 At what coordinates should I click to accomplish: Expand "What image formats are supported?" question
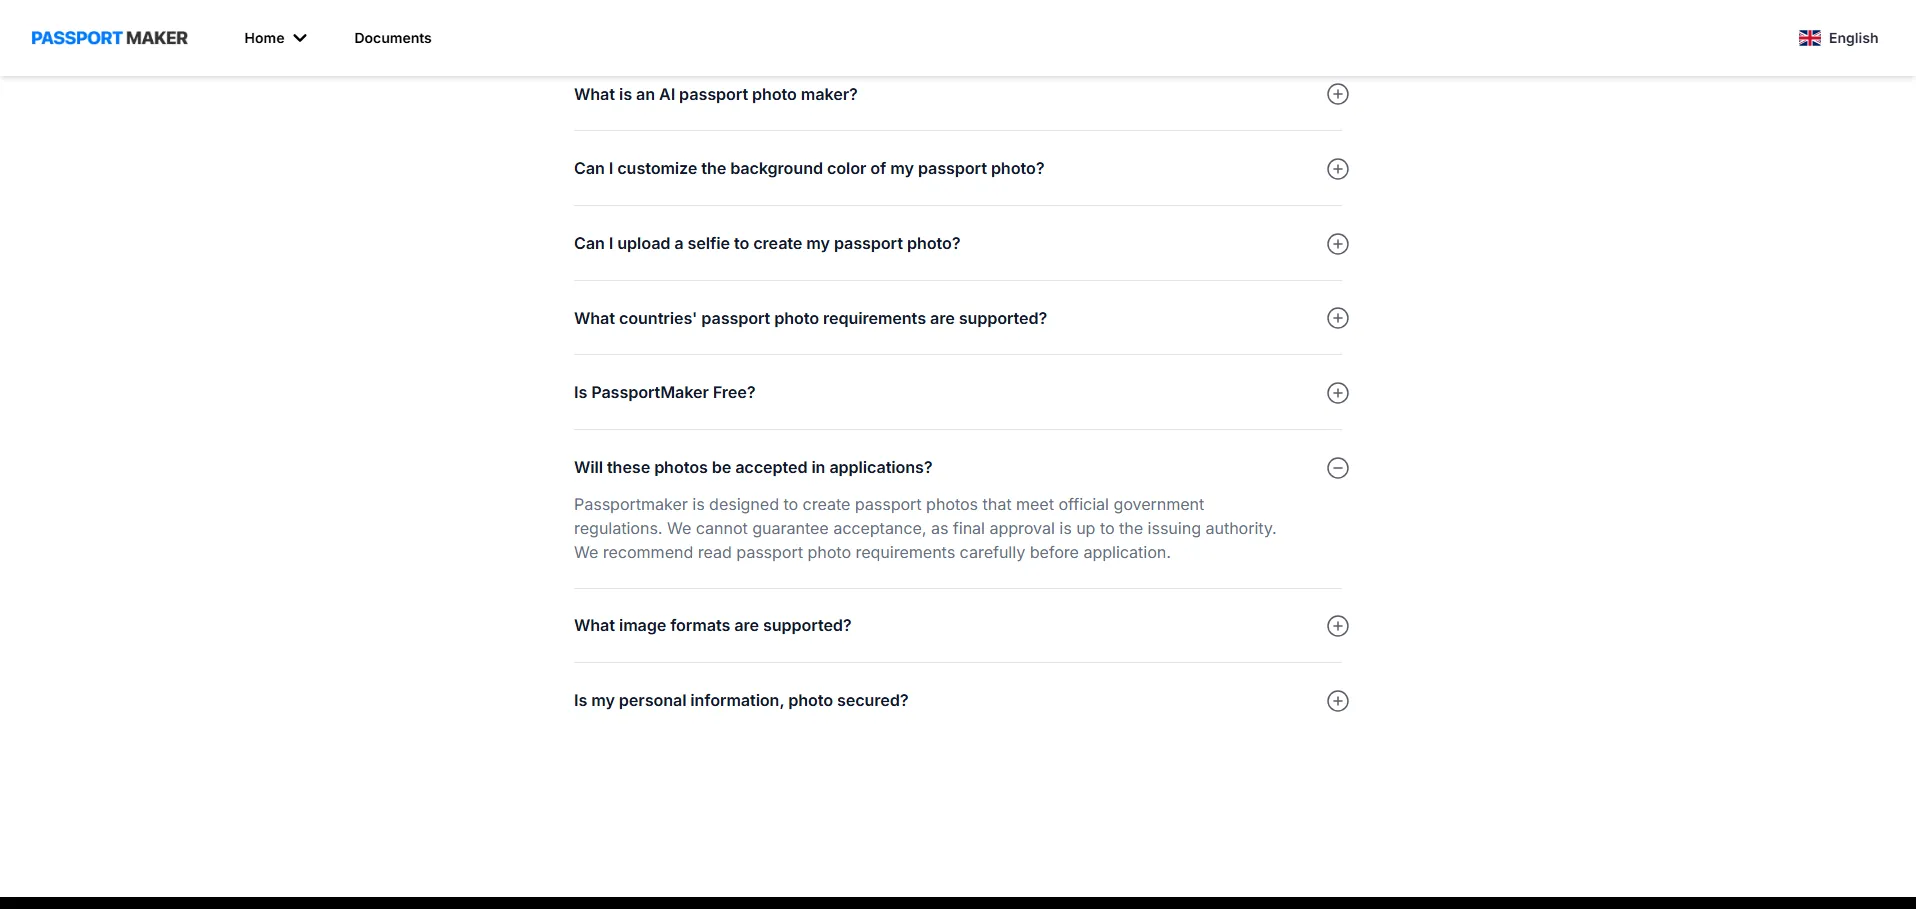712,625
